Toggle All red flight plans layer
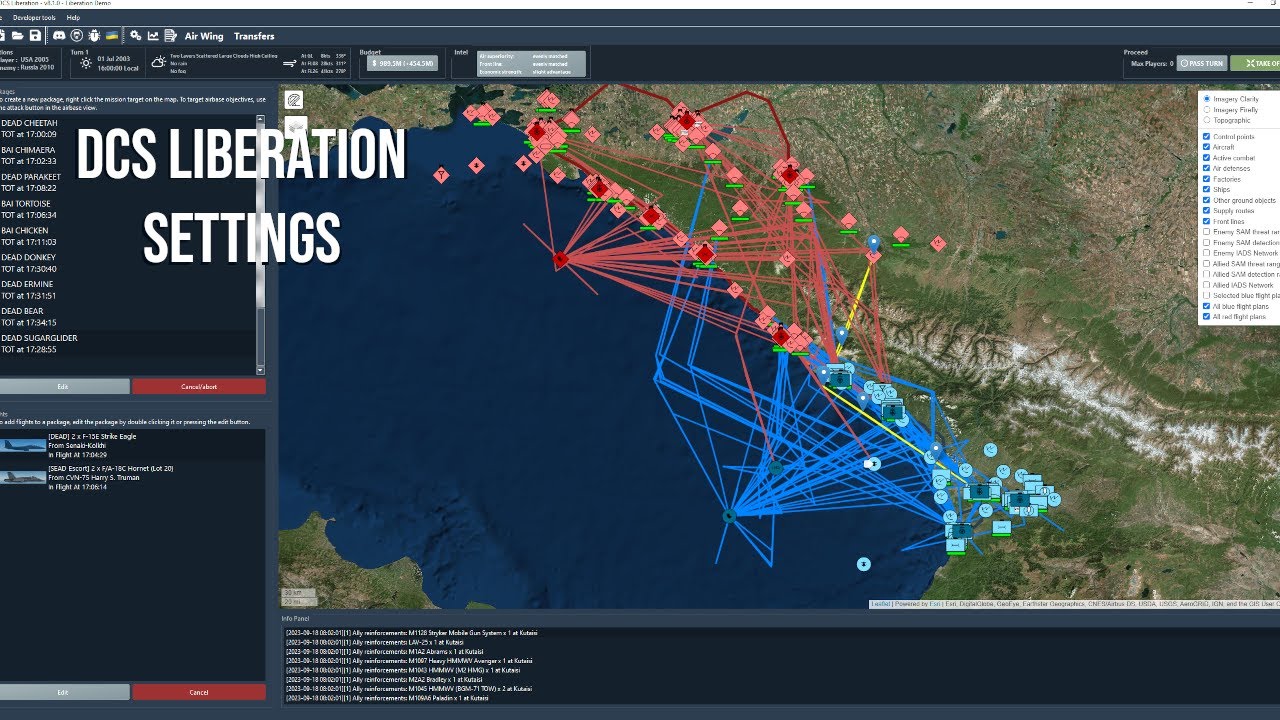Viewport: 1280px width, 720px height. pos(1207,317)
